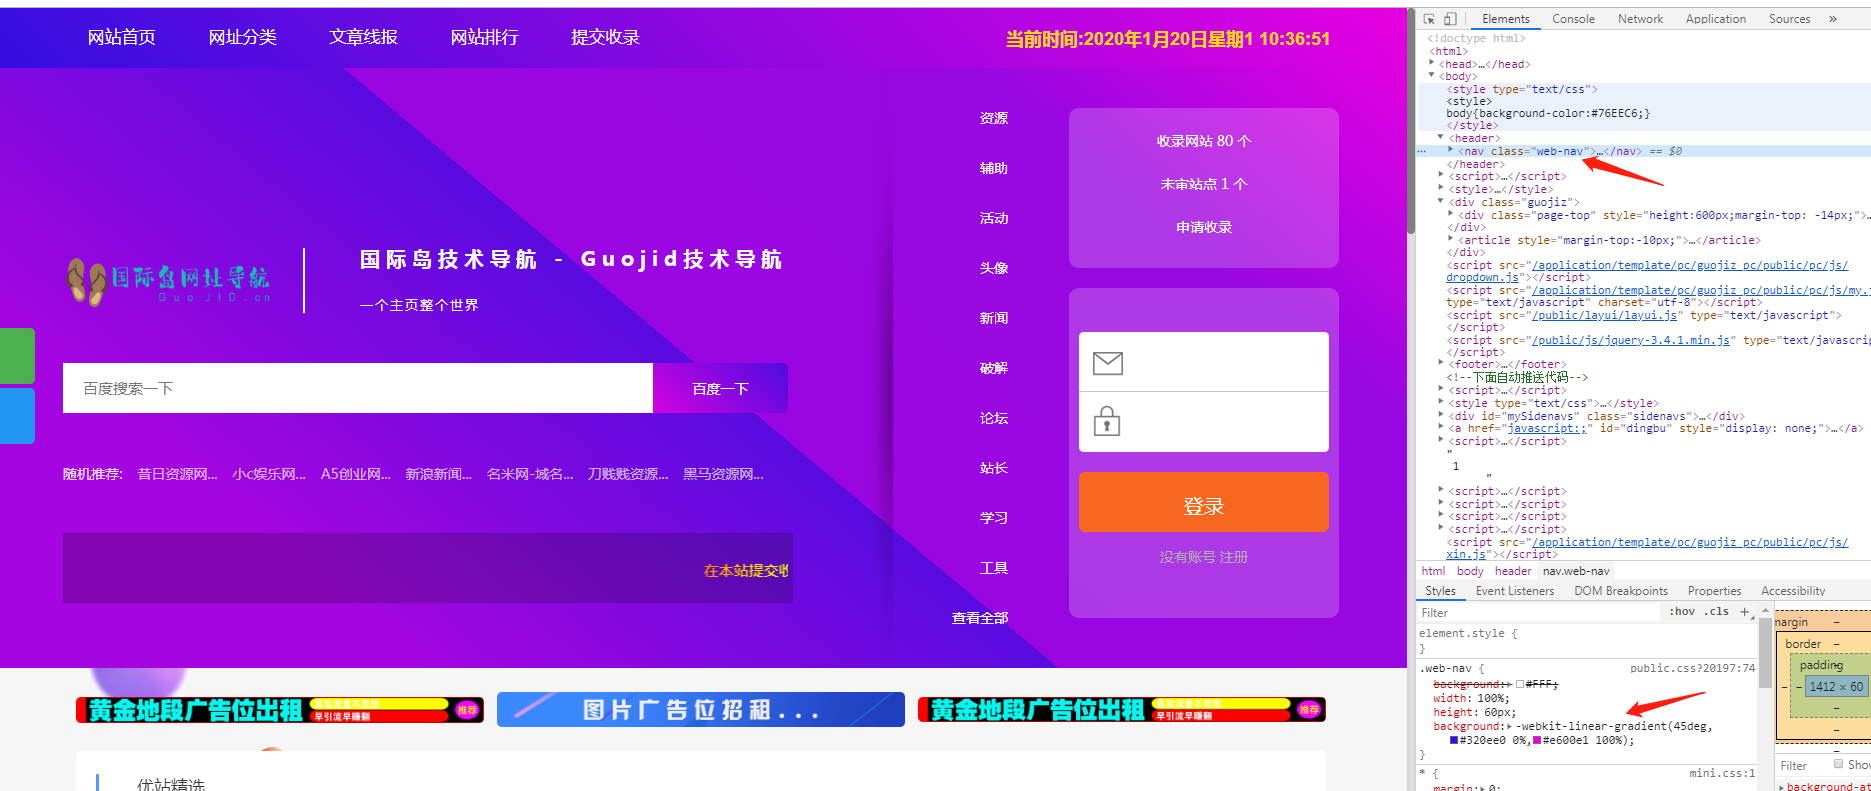Check the Show all checkbox in Computed filter
Viewport: 1871px width, 791px height.
(x=1838, y=764)
